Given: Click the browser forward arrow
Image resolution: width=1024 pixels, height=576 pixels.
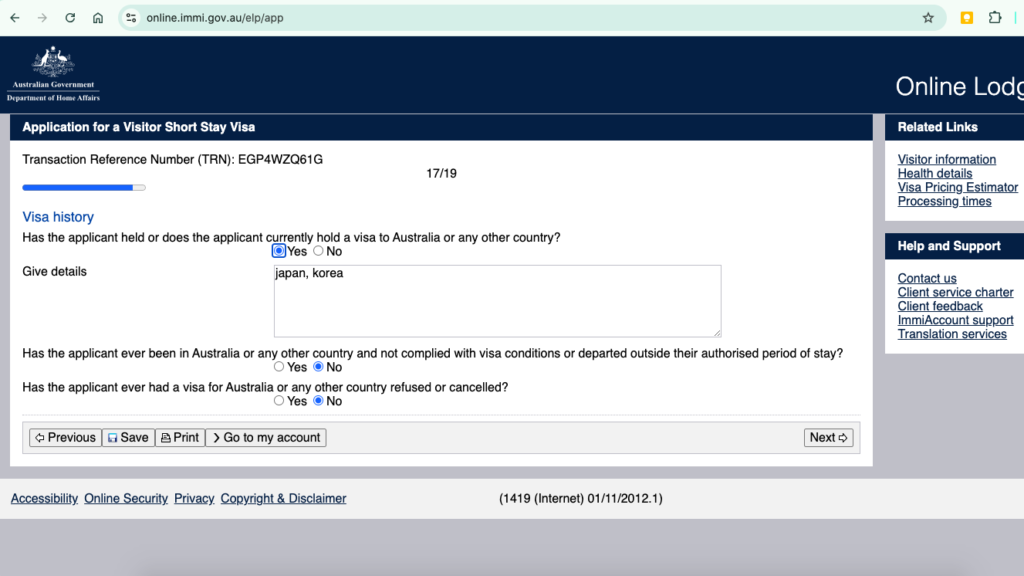Looking at the screenshot, I should [x=42, y=18].
